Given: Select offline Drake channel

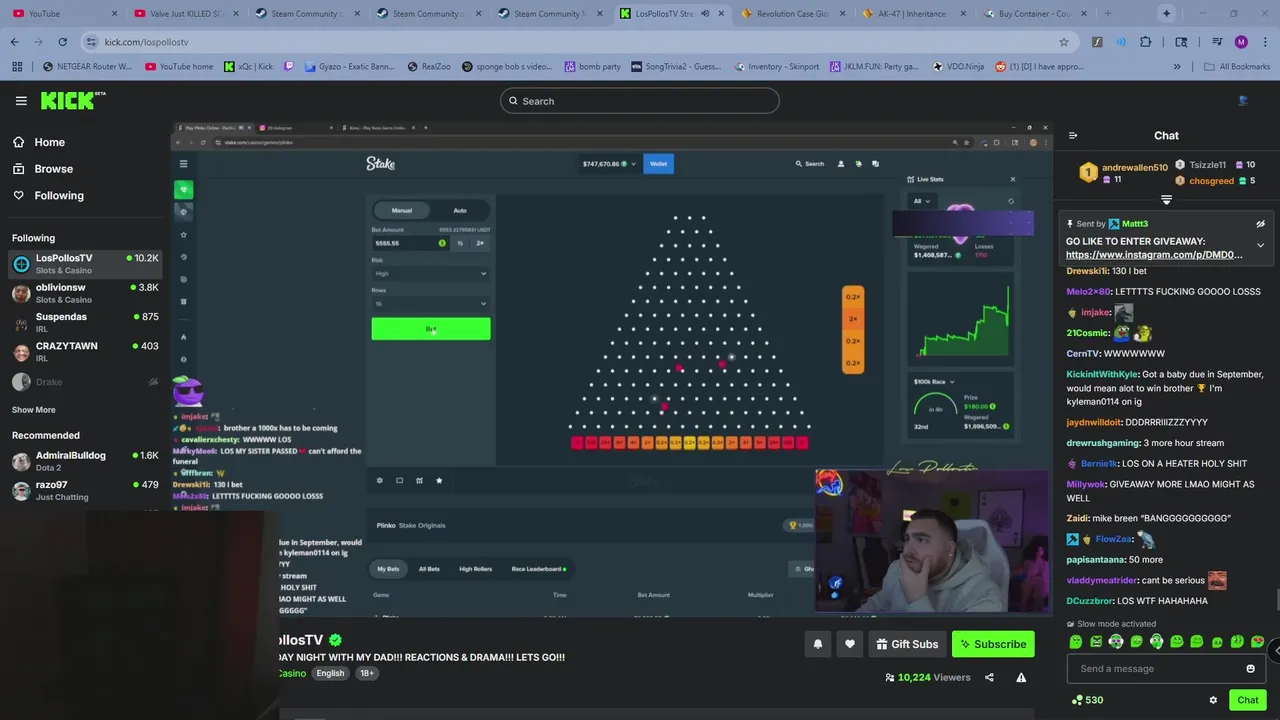Looking at the screenshot, I should 85,382.
